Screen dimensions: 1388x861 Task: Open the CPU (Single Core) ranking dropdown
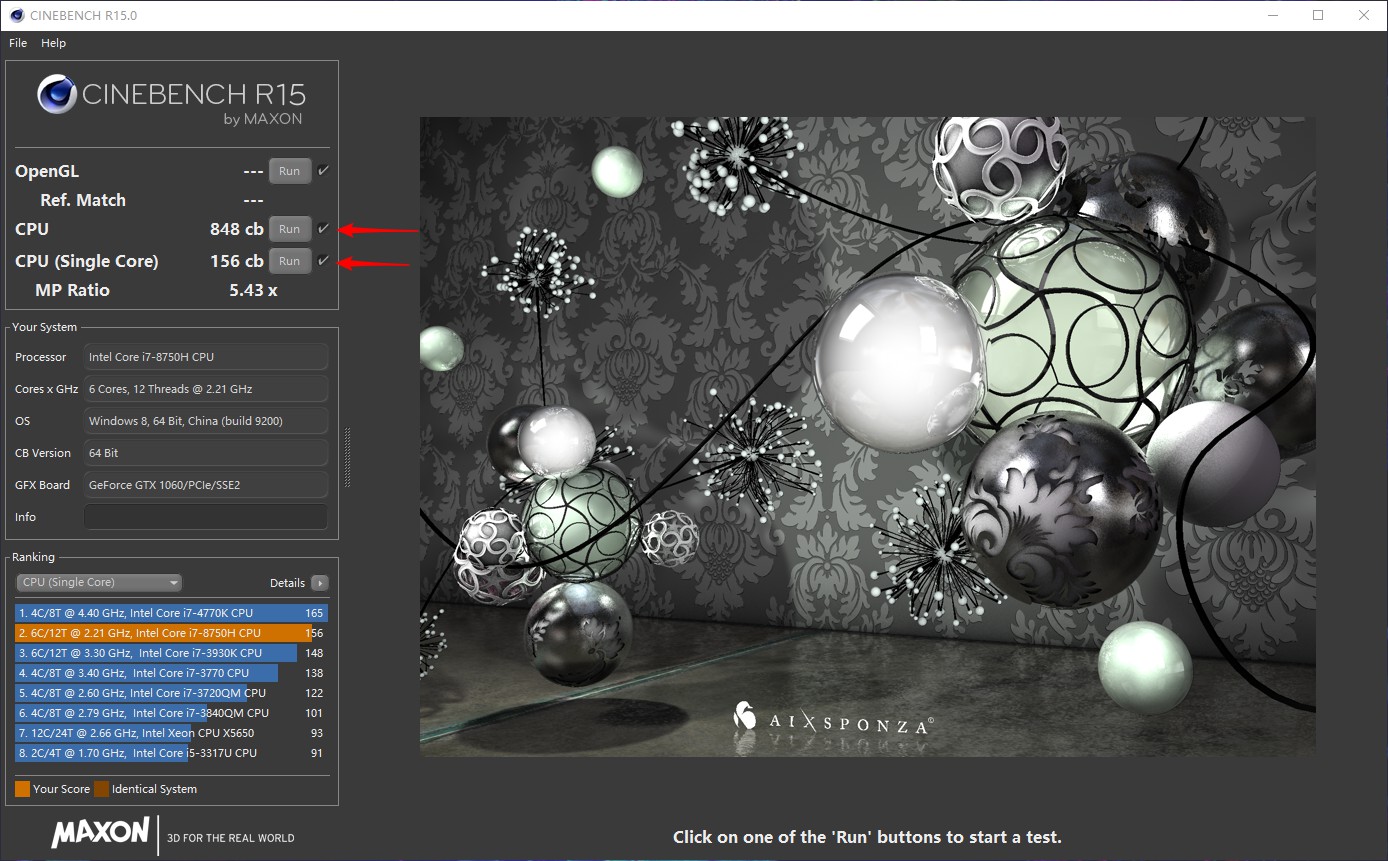[x=99, y=583]
